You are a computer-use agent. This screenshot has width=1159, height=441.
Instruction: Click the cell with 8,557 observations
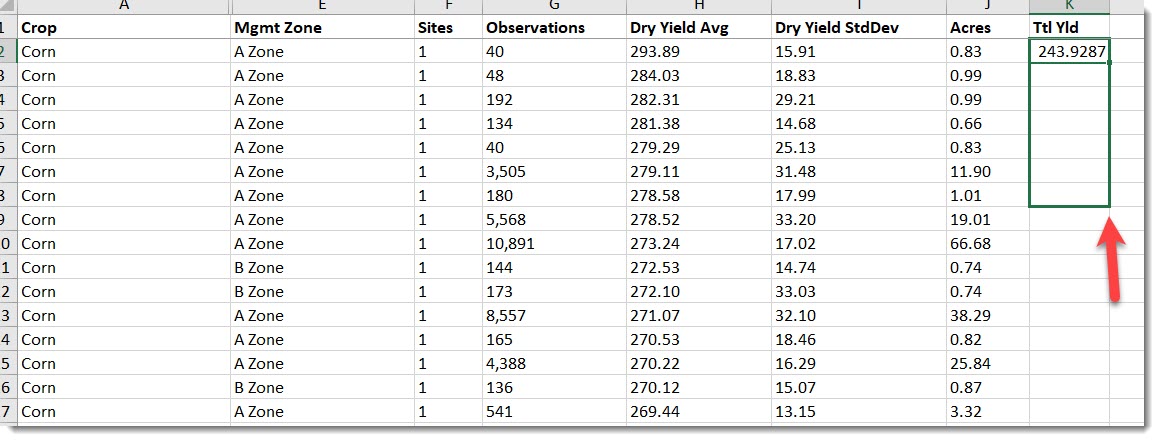coord(552,316)
